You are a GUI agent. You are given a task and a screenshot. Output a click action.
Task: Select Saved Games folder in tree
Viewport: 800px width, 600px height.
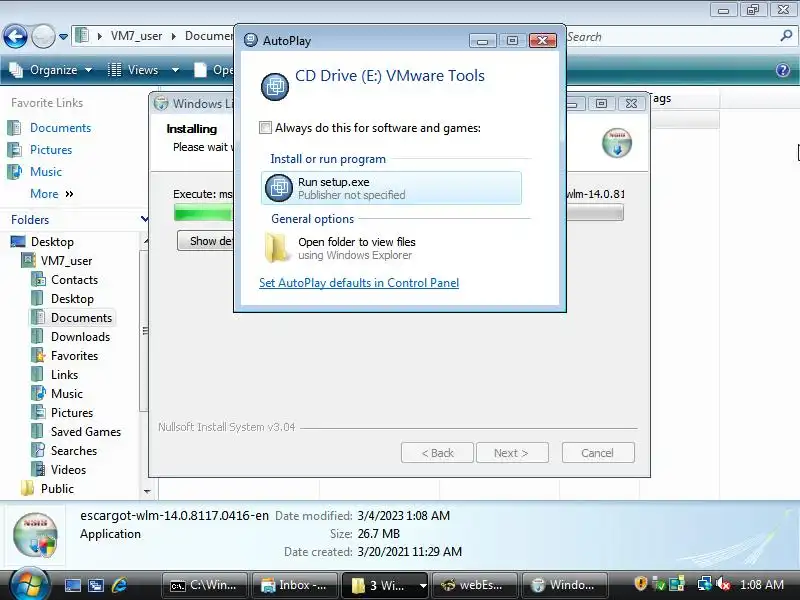86,432
